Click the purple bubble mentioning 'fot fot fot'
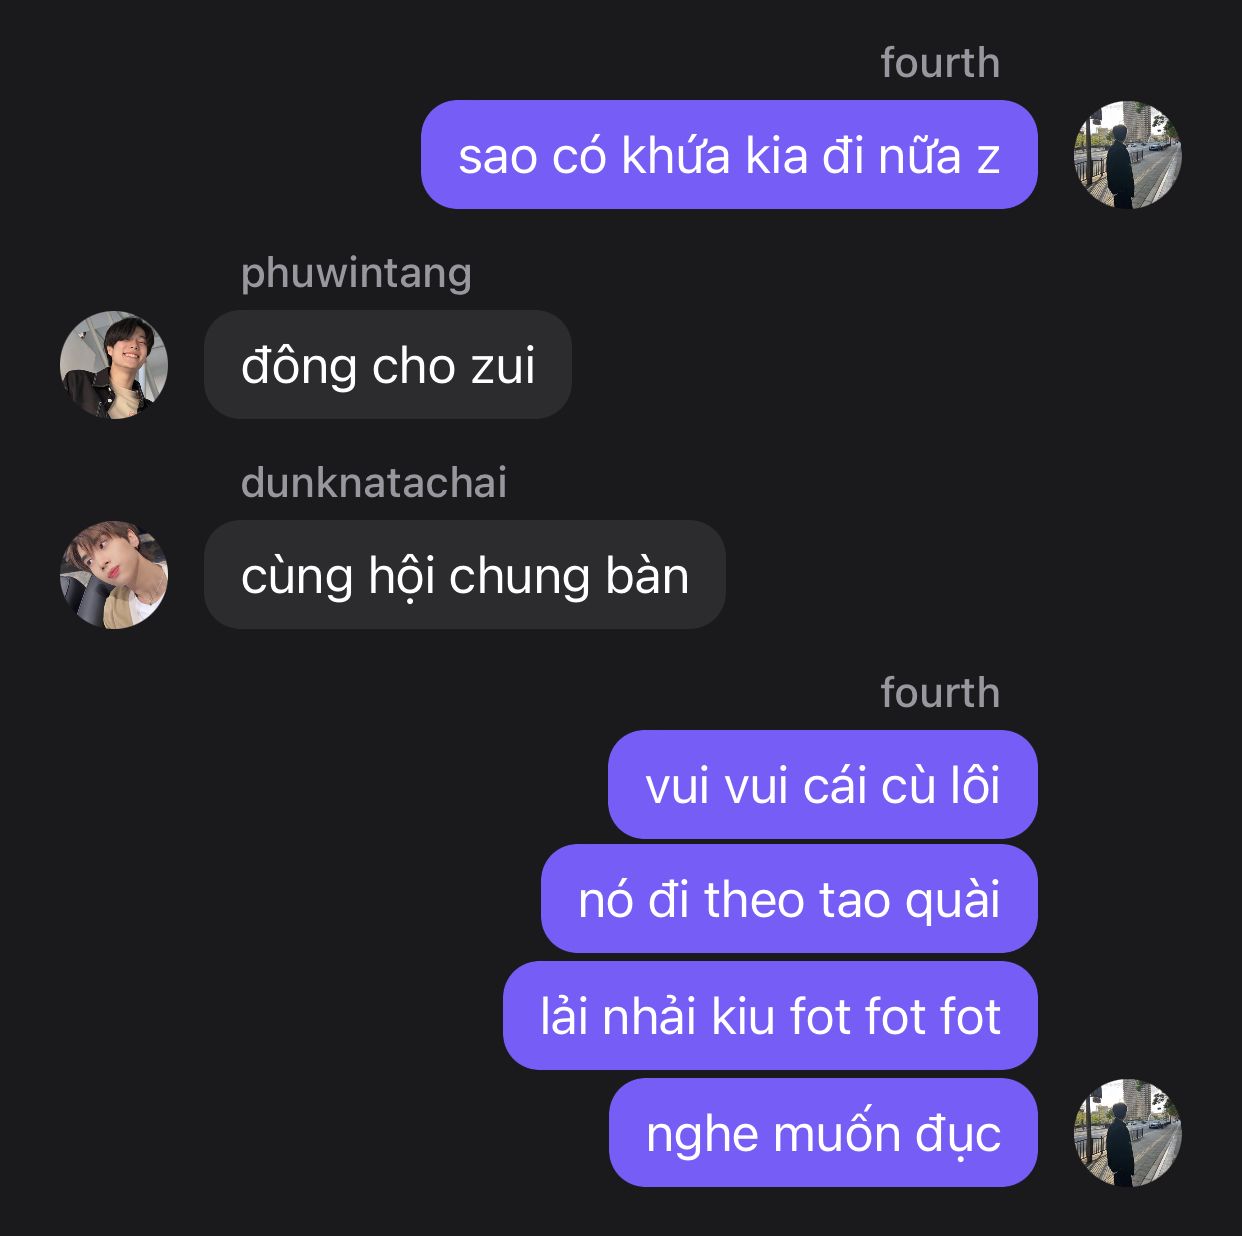The width and height of the screenshot is (1242, 1236). click(x=770, y=1016)
